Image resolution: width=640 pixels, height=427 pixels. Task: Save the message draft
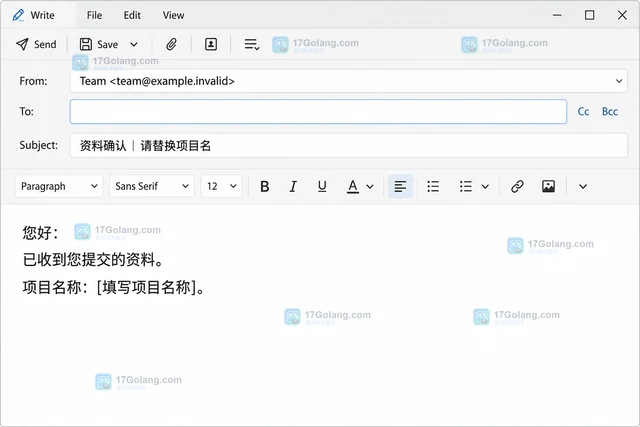click(x=99, y=44)
